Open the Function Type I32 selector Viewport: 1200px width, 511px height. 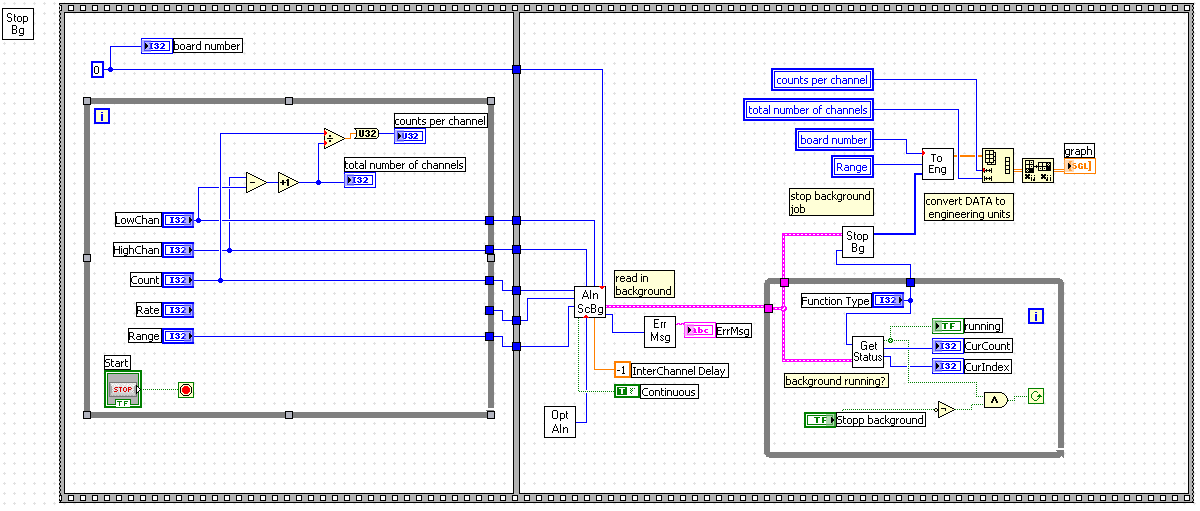888,300
